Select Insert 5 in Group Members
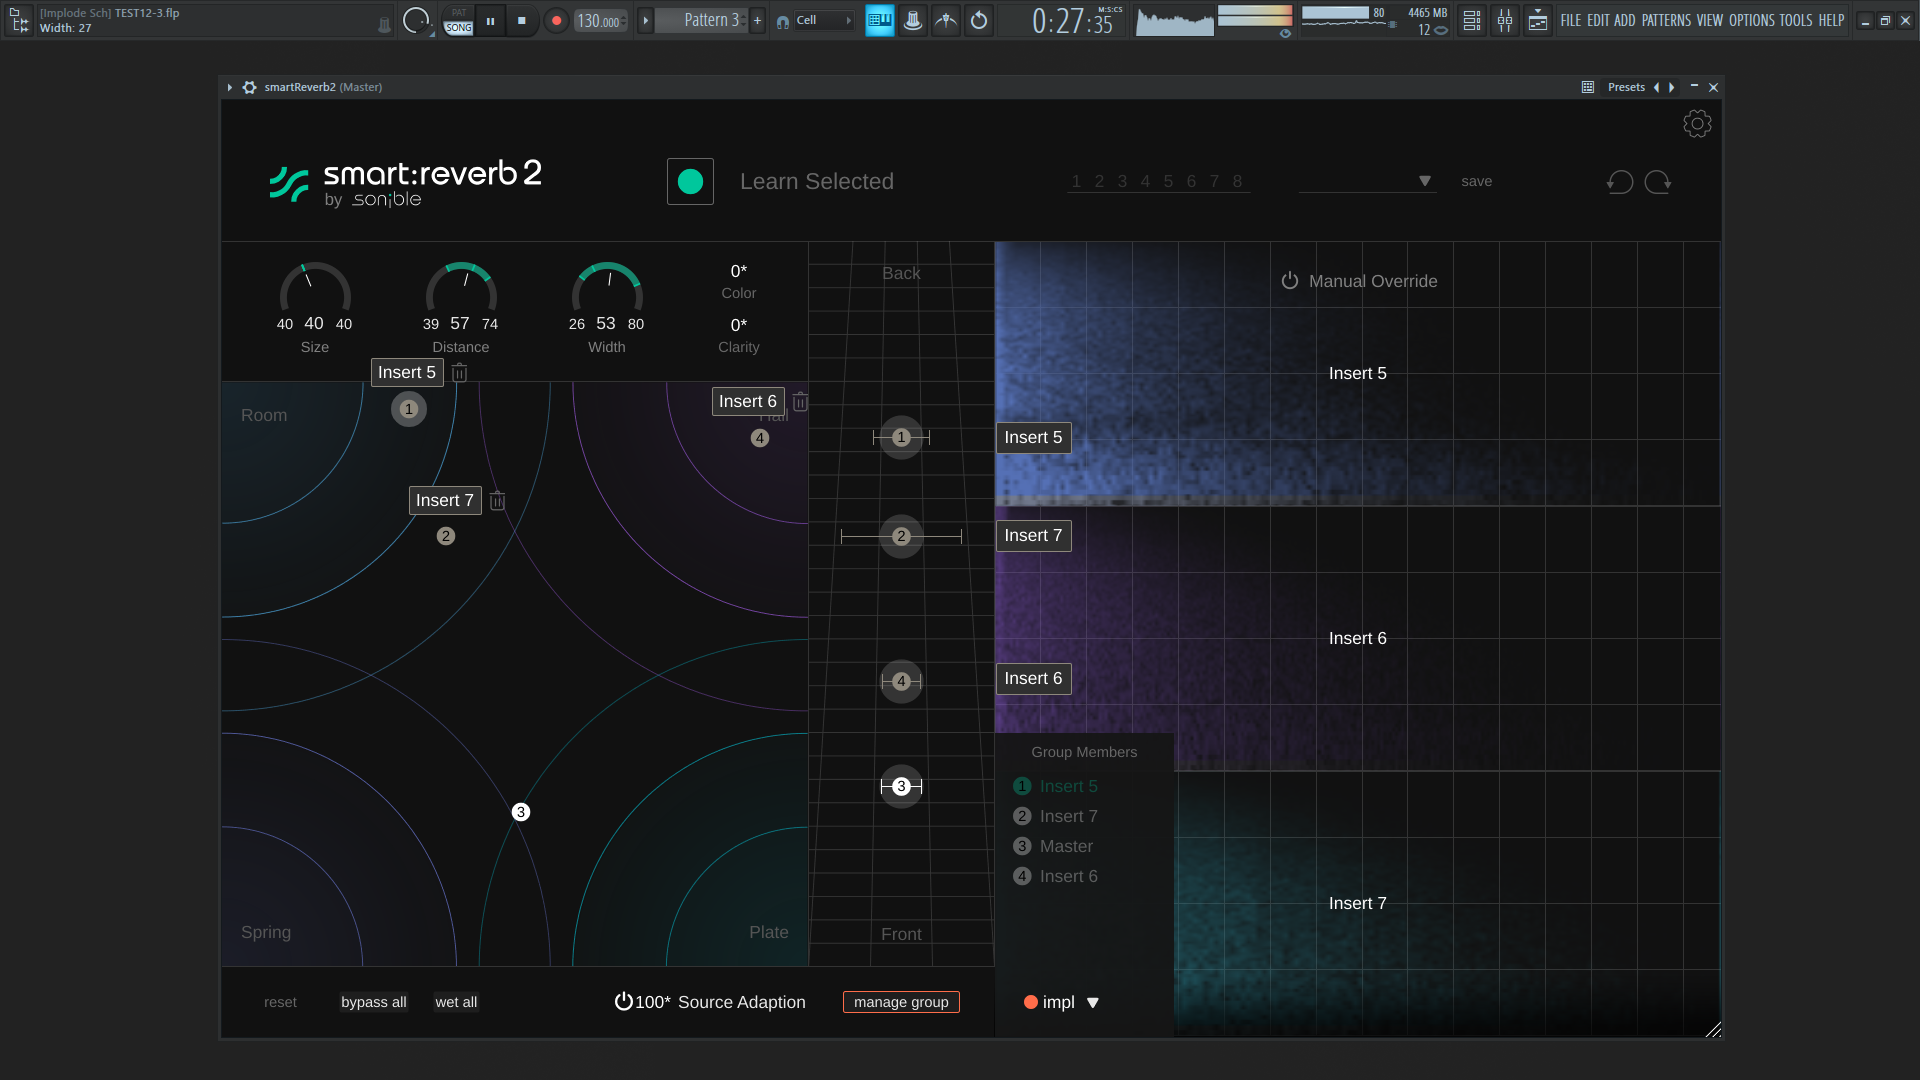This screenshot has width=1920, height=1080. (1055, 786)
